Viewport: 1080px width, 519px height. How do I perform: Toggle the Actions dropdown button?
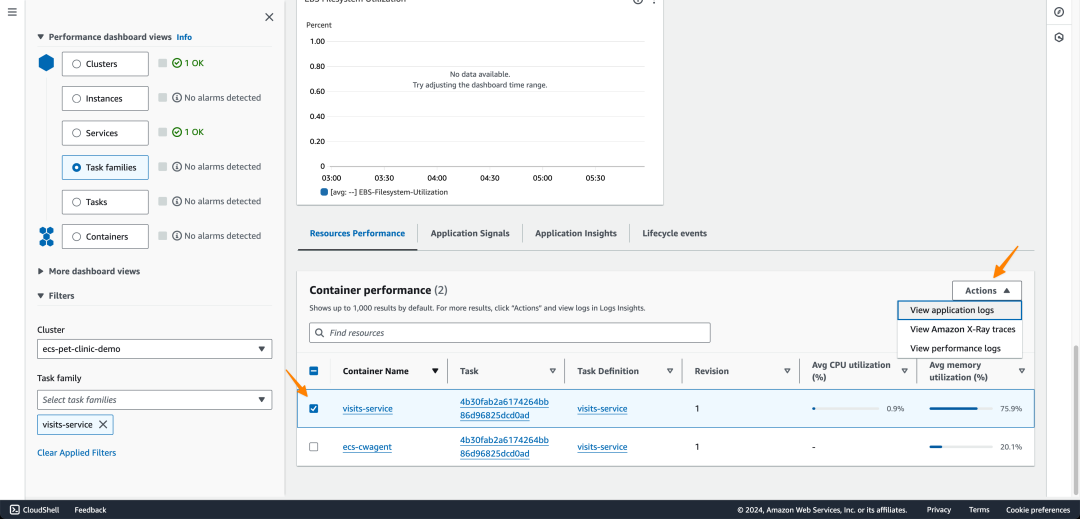pos(987,290)
